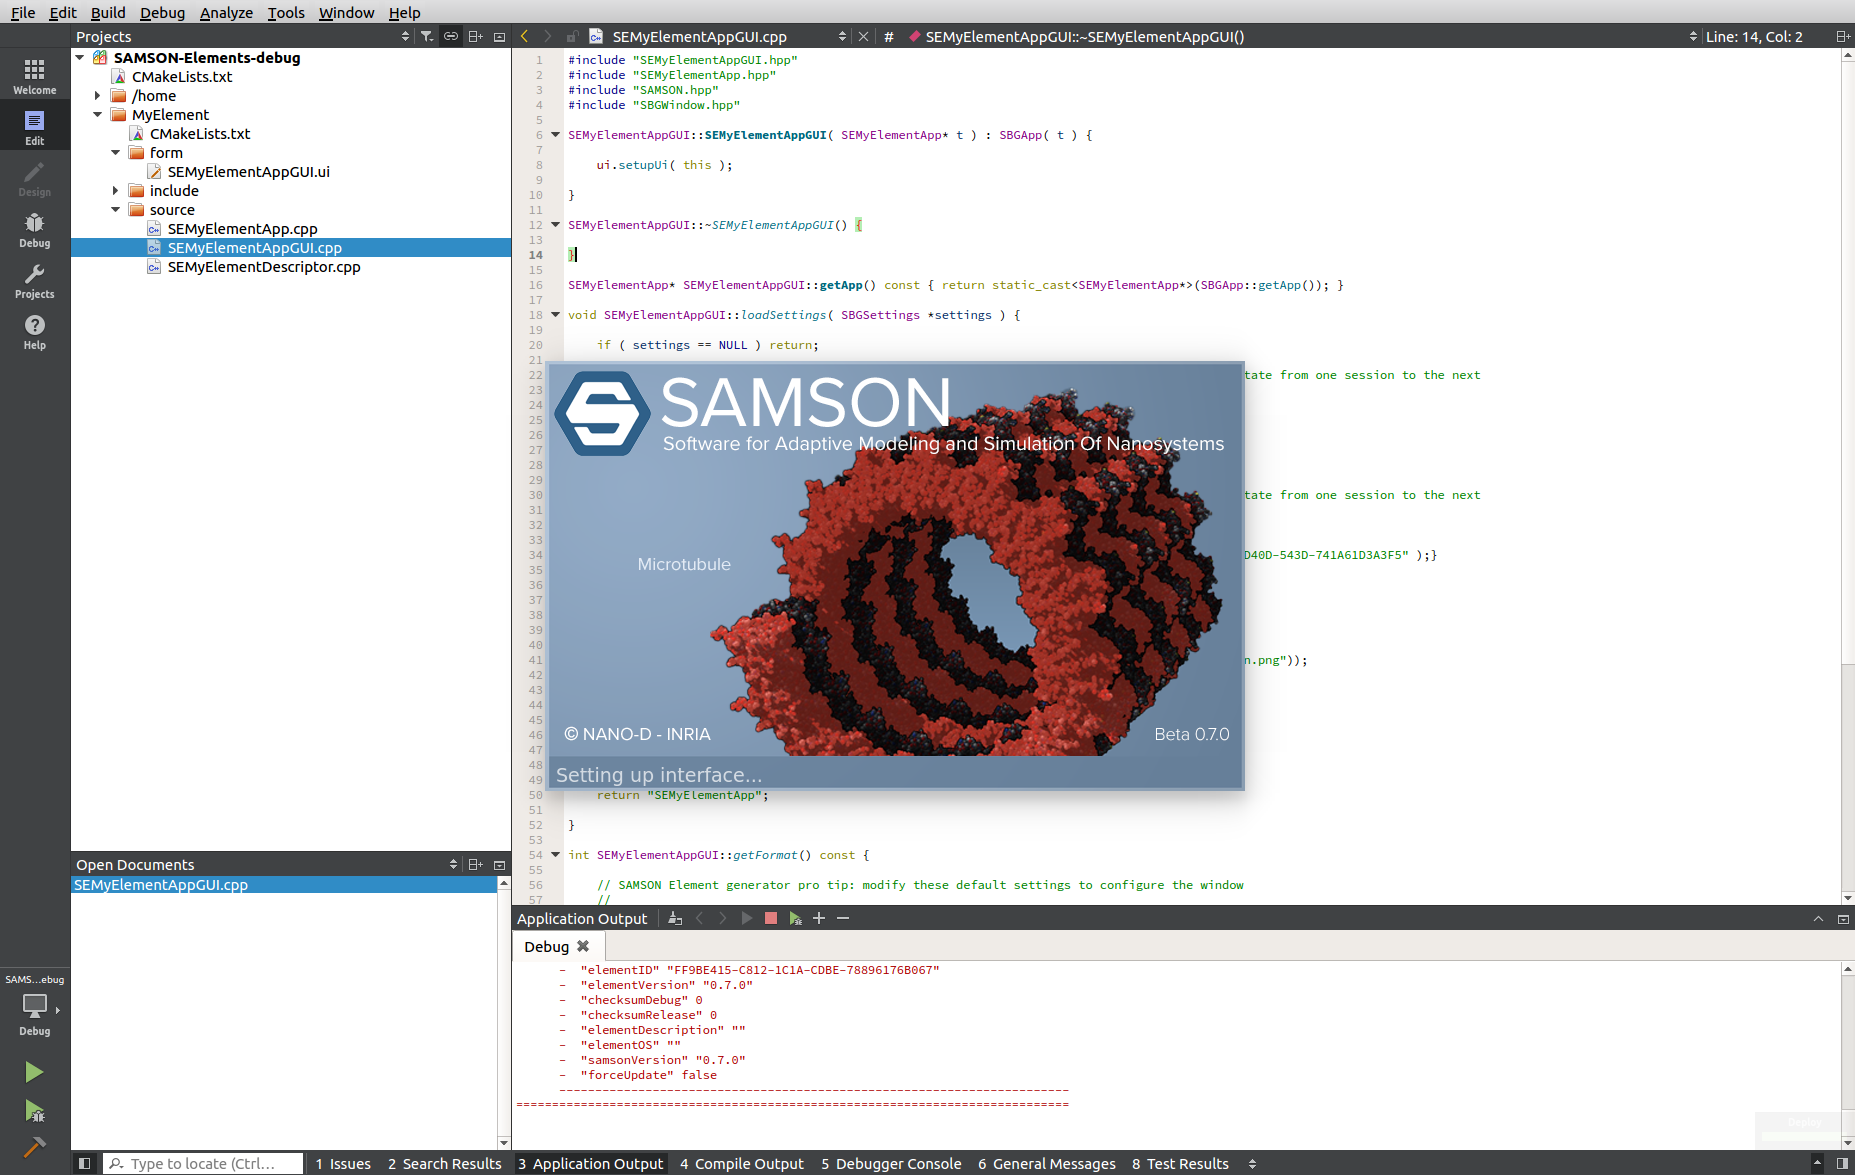Open the Build menu
Image resolution: width=1855 pixels, height=1175 pixels.
click(x=108, y=13)
